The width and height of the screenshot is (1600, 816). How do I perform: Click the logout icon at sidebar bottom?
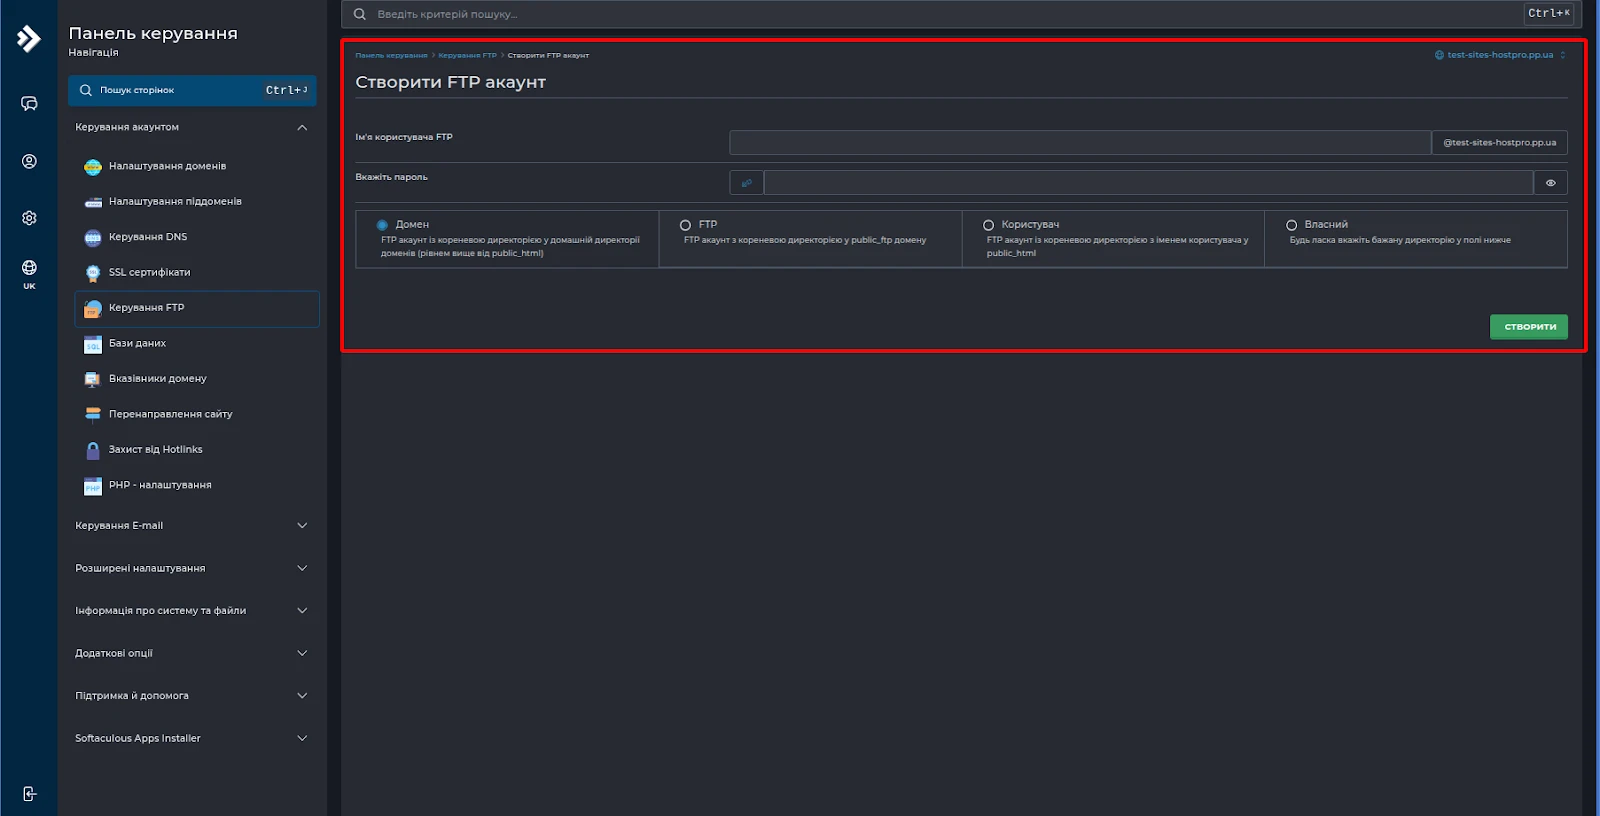[29, 794]
